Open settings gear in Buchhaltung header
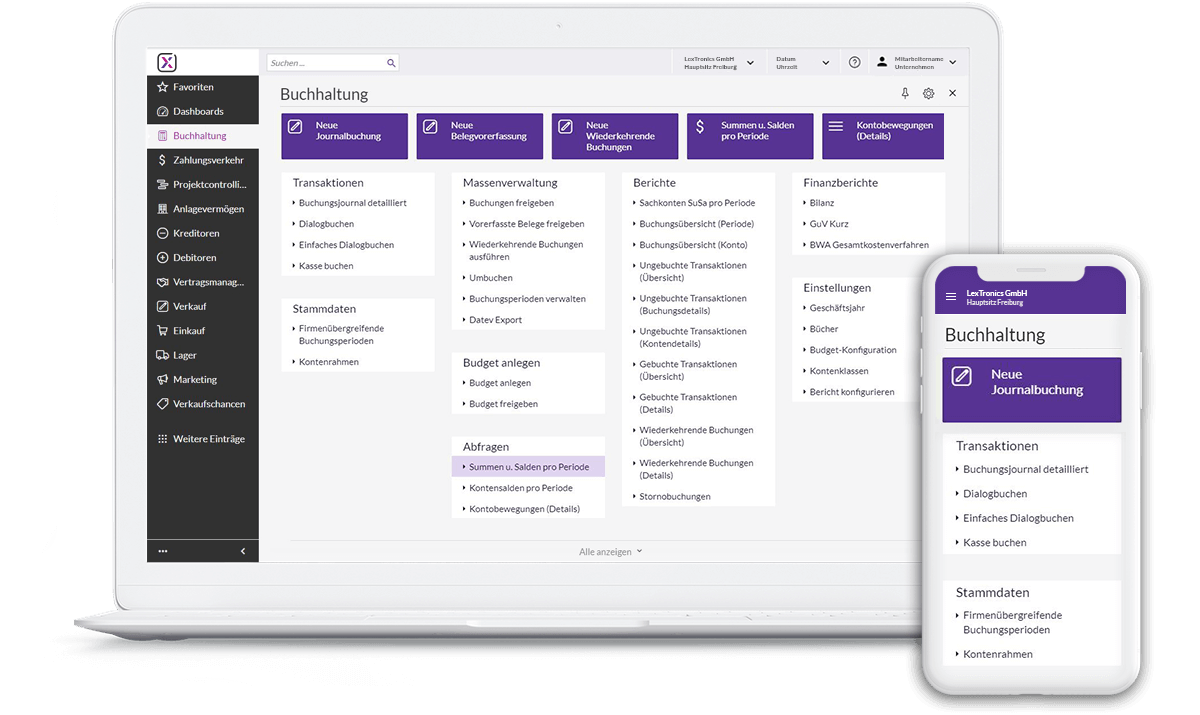This screenshot has height=715, width=1200. pos(928,93)
